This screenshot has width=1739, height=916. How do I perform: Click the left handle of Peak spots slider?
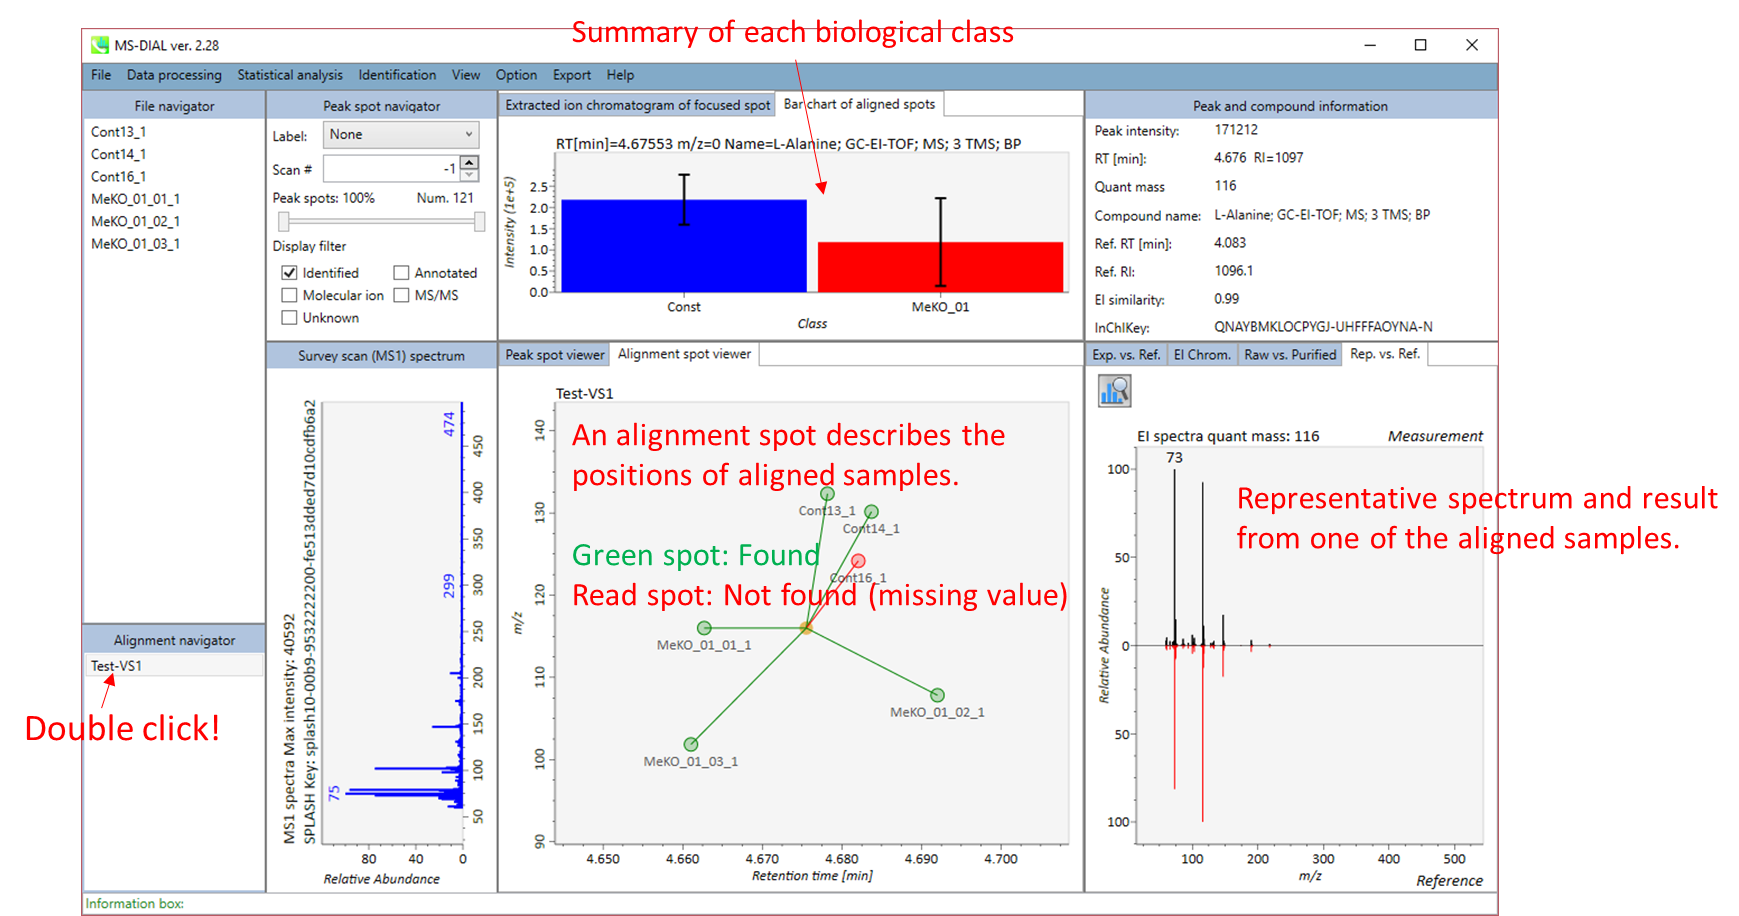[x=284, y=221]
